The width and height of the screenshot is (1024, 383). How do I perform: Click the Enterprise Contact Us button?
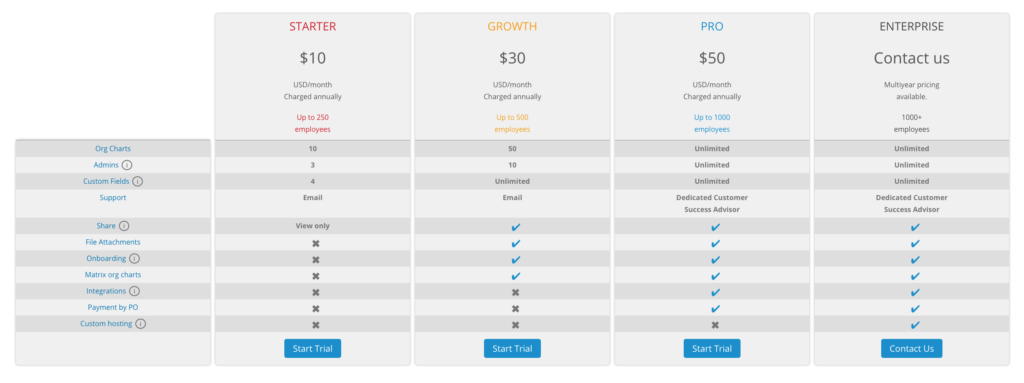click(x=911, y=348)
